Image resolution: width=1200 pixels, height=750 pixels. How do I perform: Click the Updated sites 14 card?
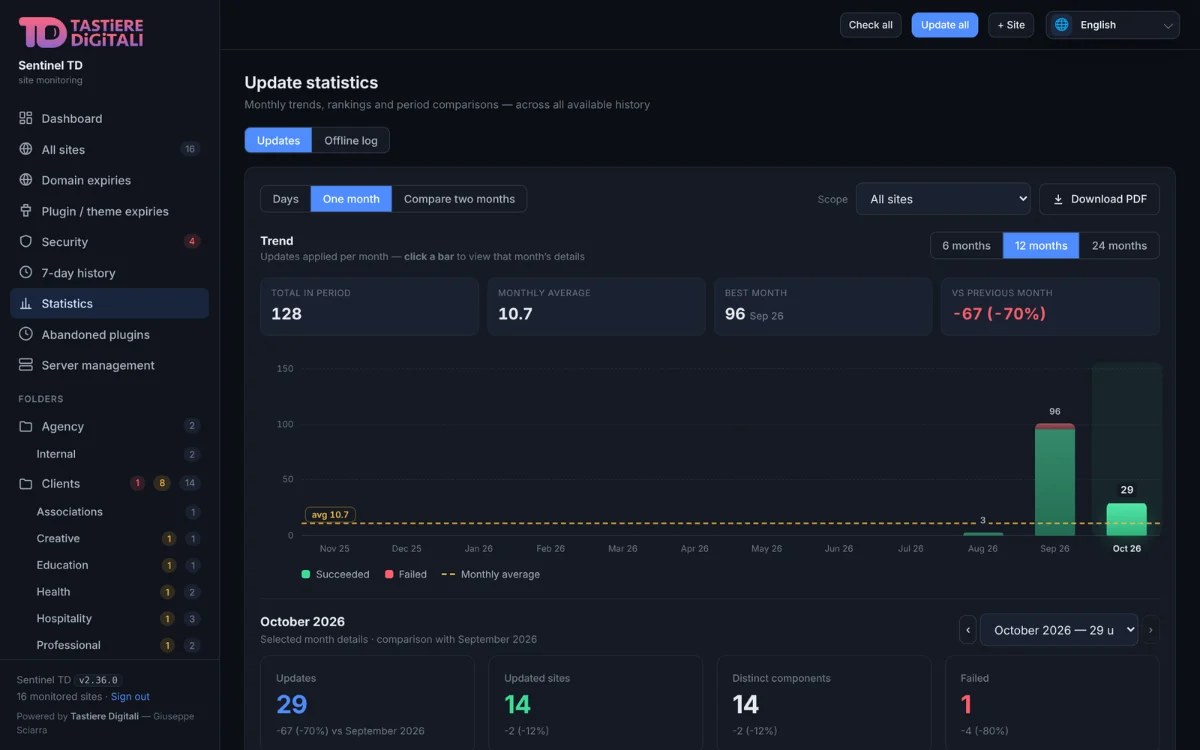pyautogui.click(x=596, y=703)
